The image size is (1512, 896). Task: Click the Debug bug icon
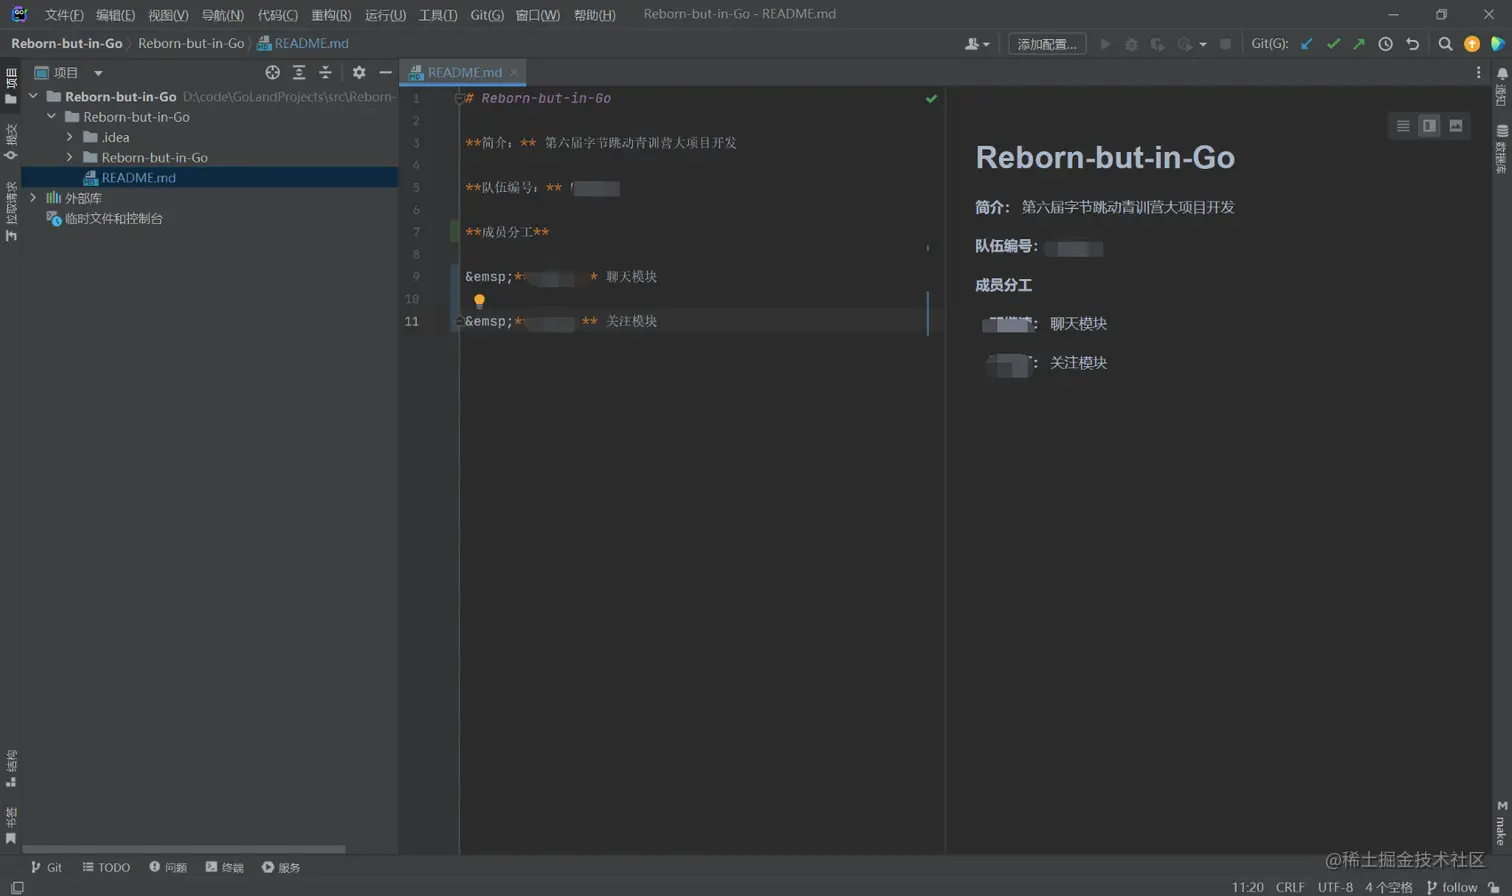point(1131,44)
